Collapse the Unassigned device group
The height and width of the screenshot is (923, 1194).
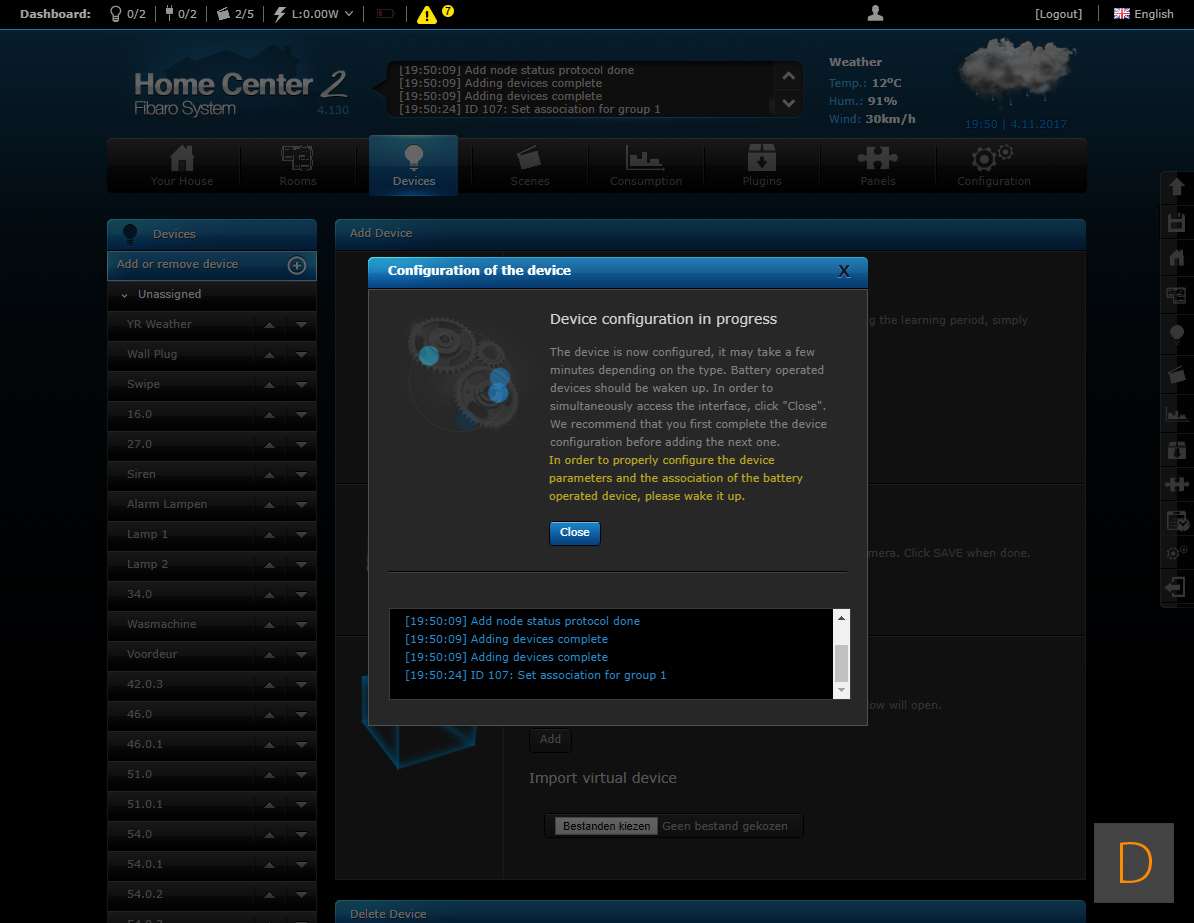click(125, 295)
